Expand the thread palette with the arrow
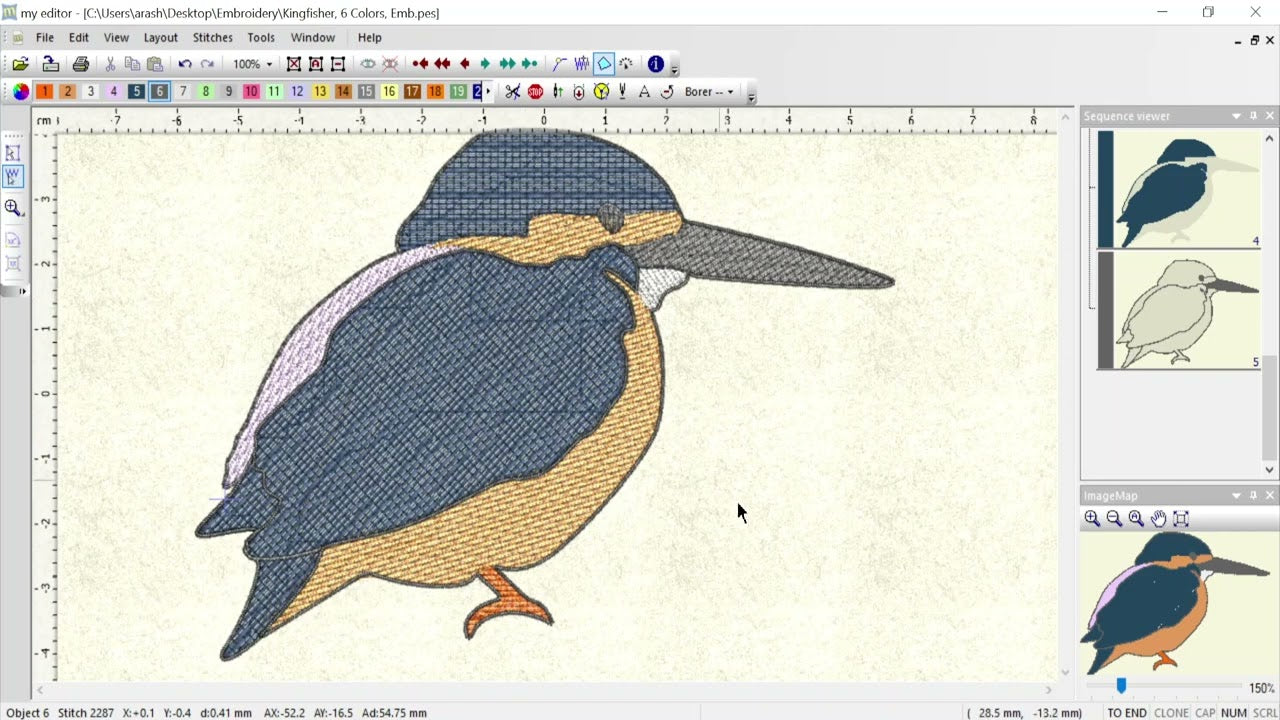Viewport: 1280px width, 720px height. click(x=489, y=91)
